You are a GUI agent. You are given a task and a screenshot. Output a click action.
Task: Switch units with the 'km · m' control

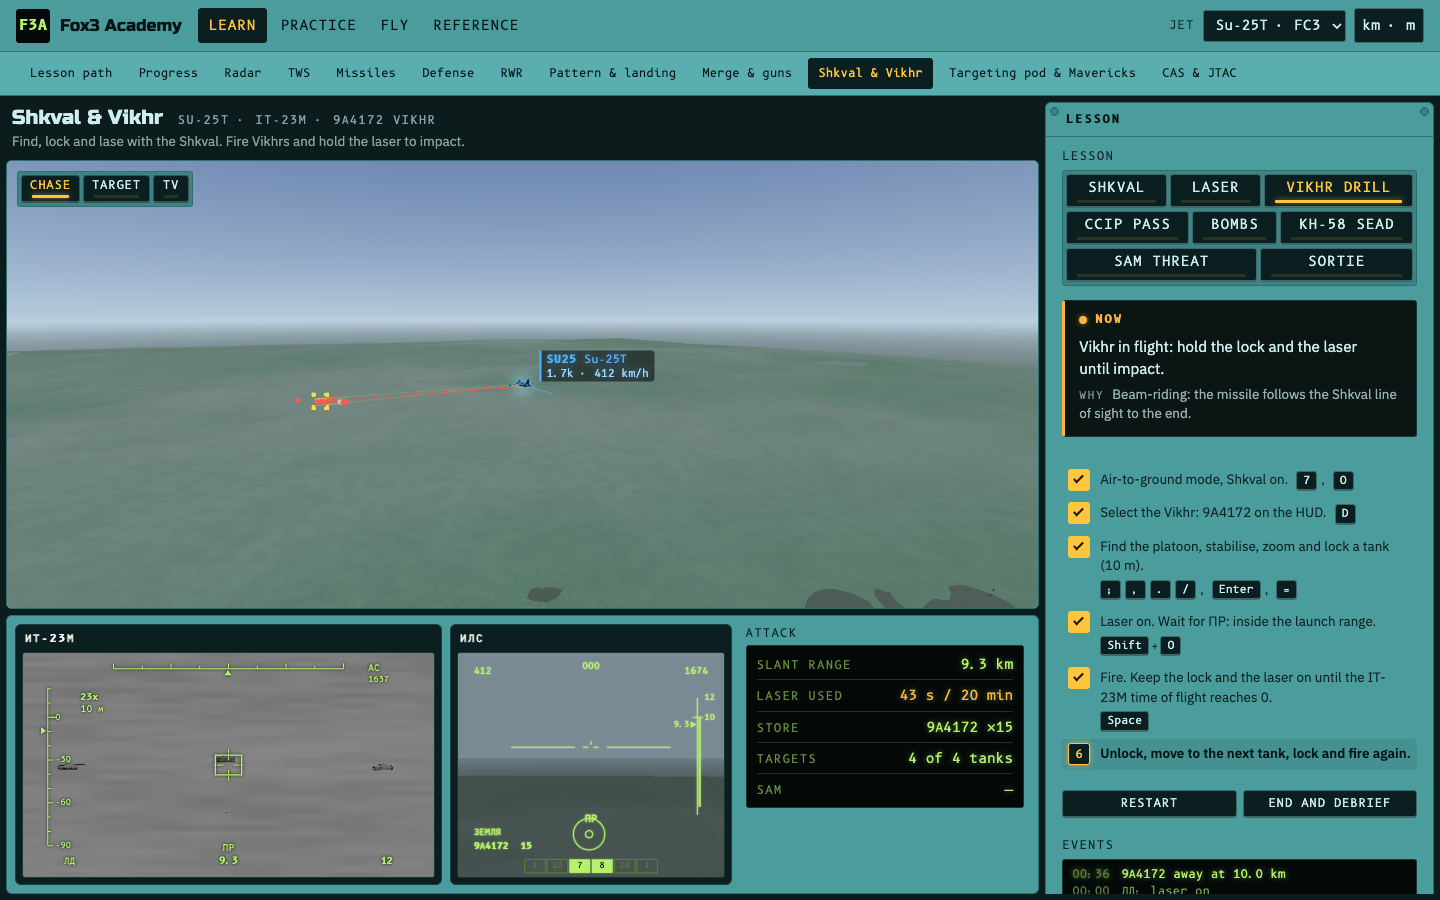(1390, 26)
